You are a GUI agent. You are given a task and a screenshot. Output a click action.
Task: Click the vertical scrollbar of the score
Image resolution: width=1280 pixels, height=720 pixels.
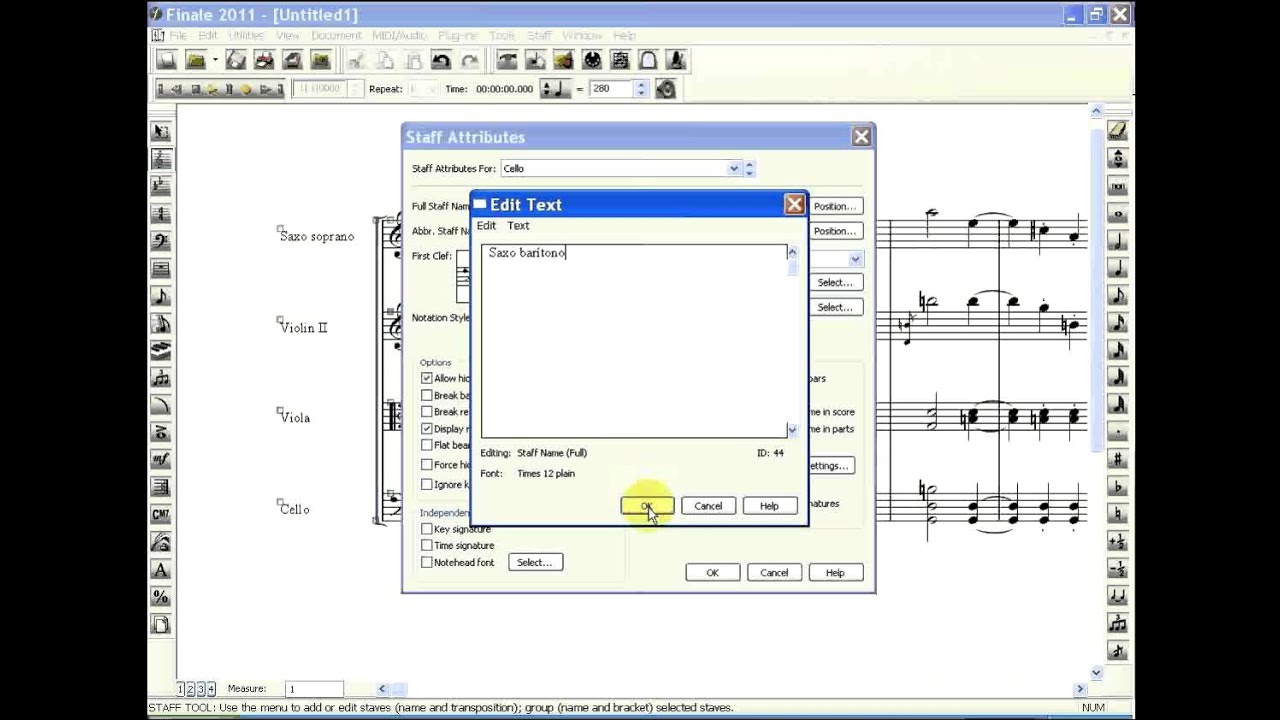pyautogui.click(x=1096, y=390)
